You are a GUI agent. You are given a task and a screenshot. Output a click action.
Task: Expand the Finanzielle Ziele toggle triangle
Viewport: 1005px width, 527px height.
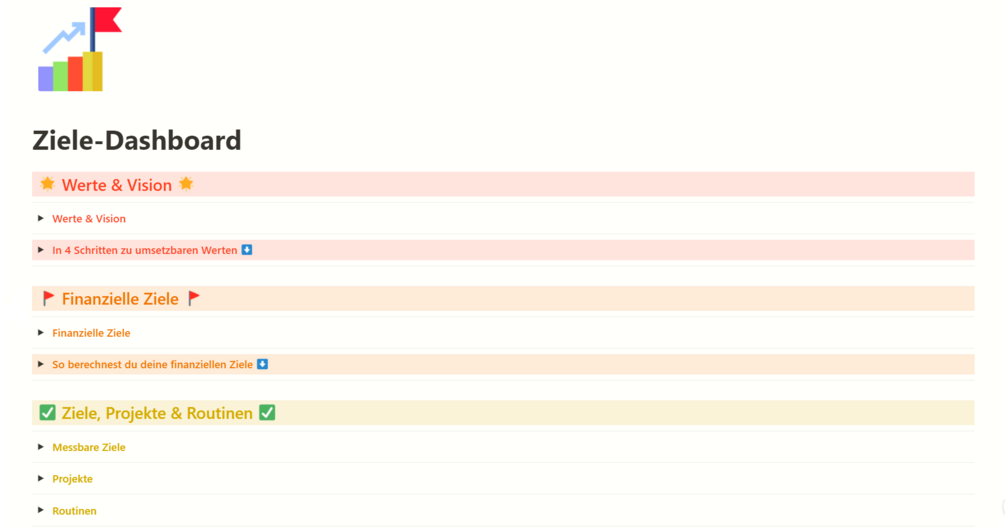(41, 333)
